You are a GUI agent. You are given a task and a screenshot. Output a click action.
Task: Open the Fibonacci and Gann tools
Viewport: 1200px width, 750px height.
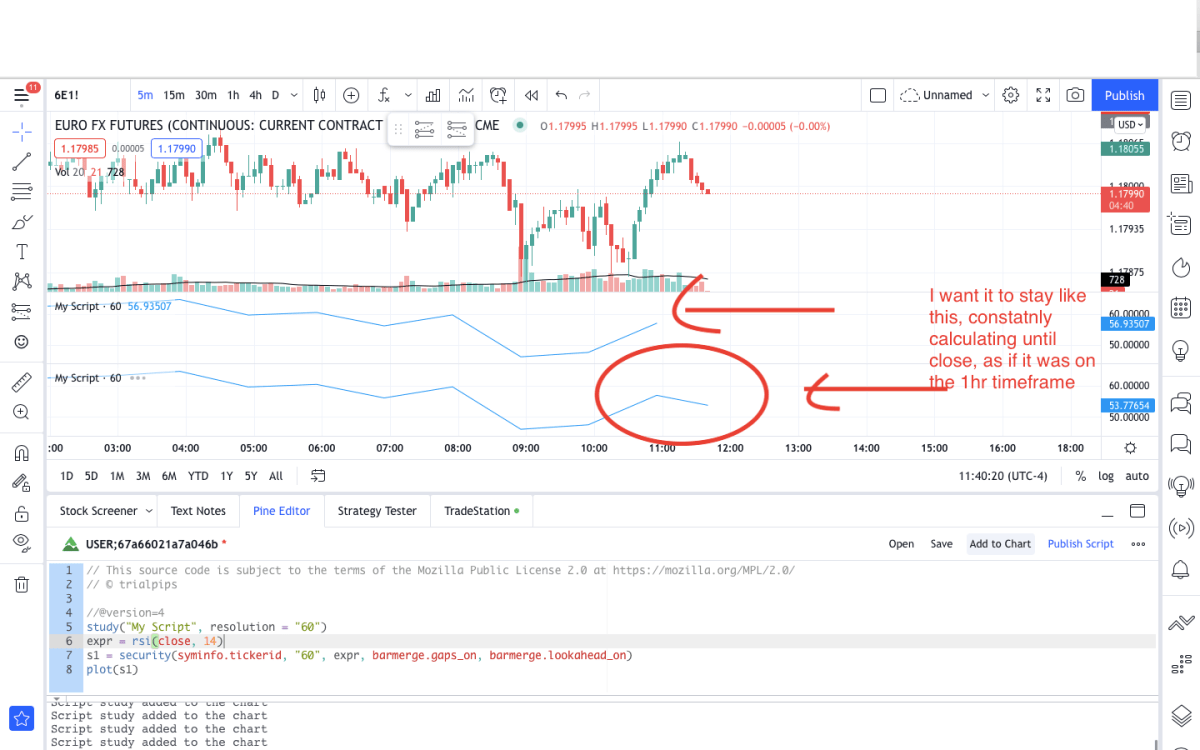coord(21,191)
